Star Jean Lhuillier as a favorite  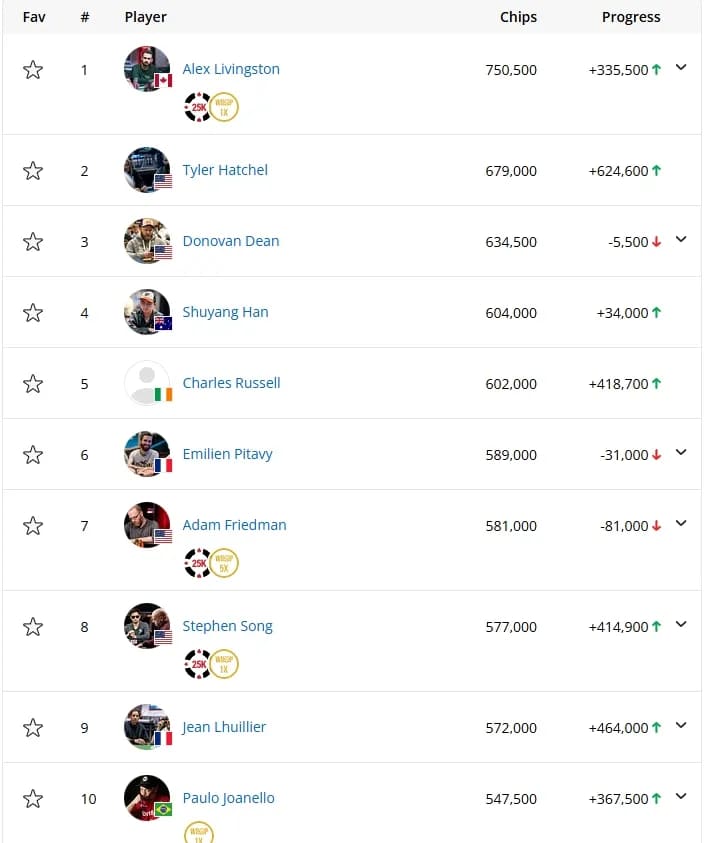(x=33, y=728)
